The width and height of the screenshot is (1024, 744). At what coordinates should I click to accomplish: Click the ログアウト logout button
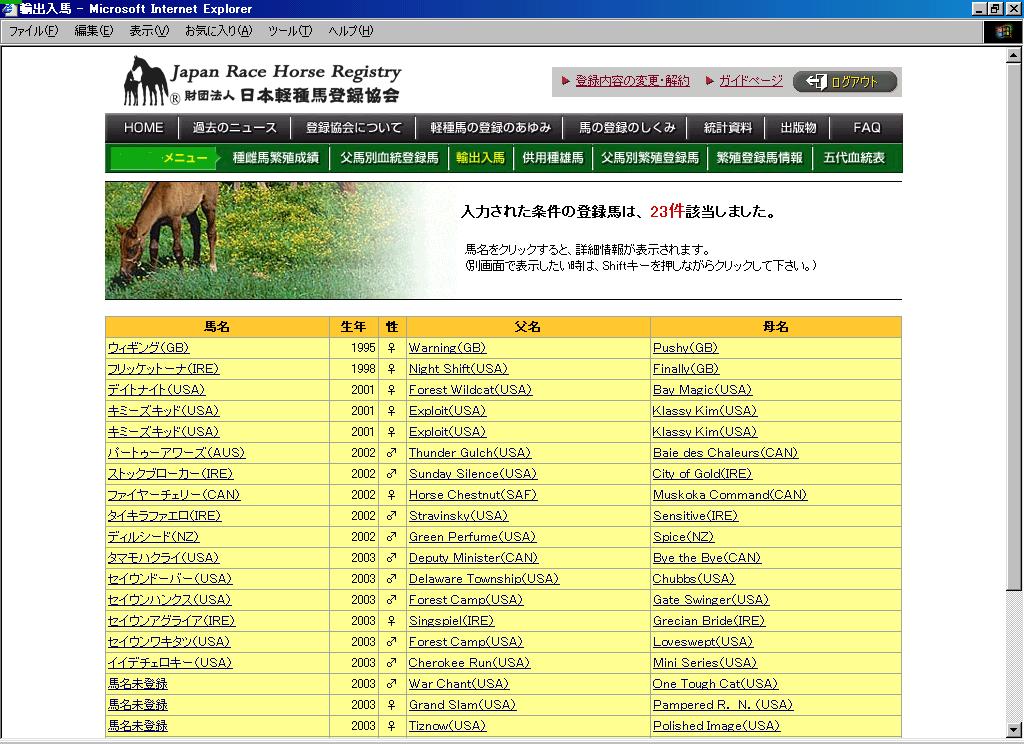[845, 82]
